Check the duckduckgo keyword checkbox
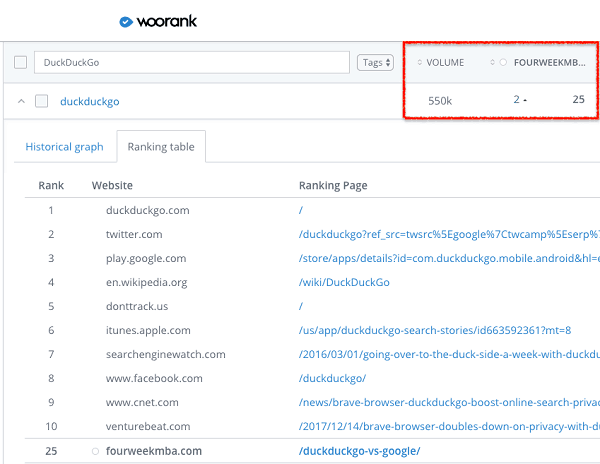The width and height of the screenshot is (600, 464). [x=41, y=101]
